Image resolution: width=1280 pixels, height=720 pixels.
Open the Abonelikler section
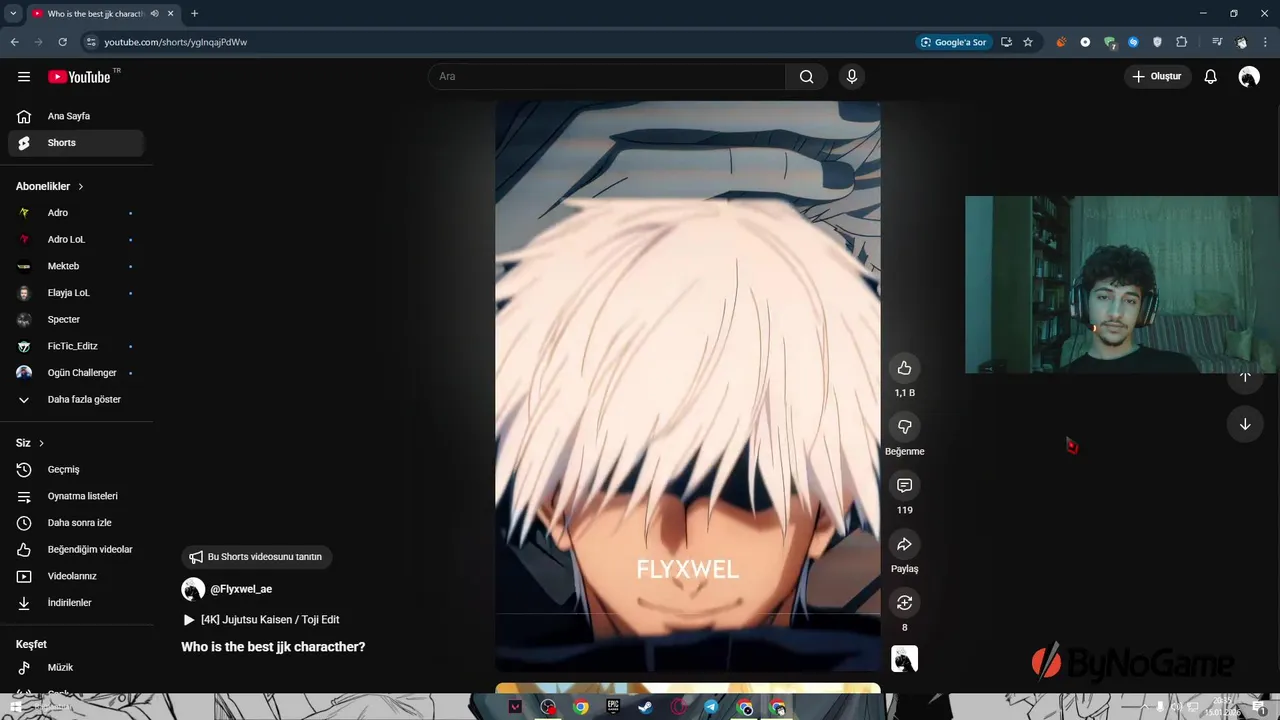pos(50,187)
